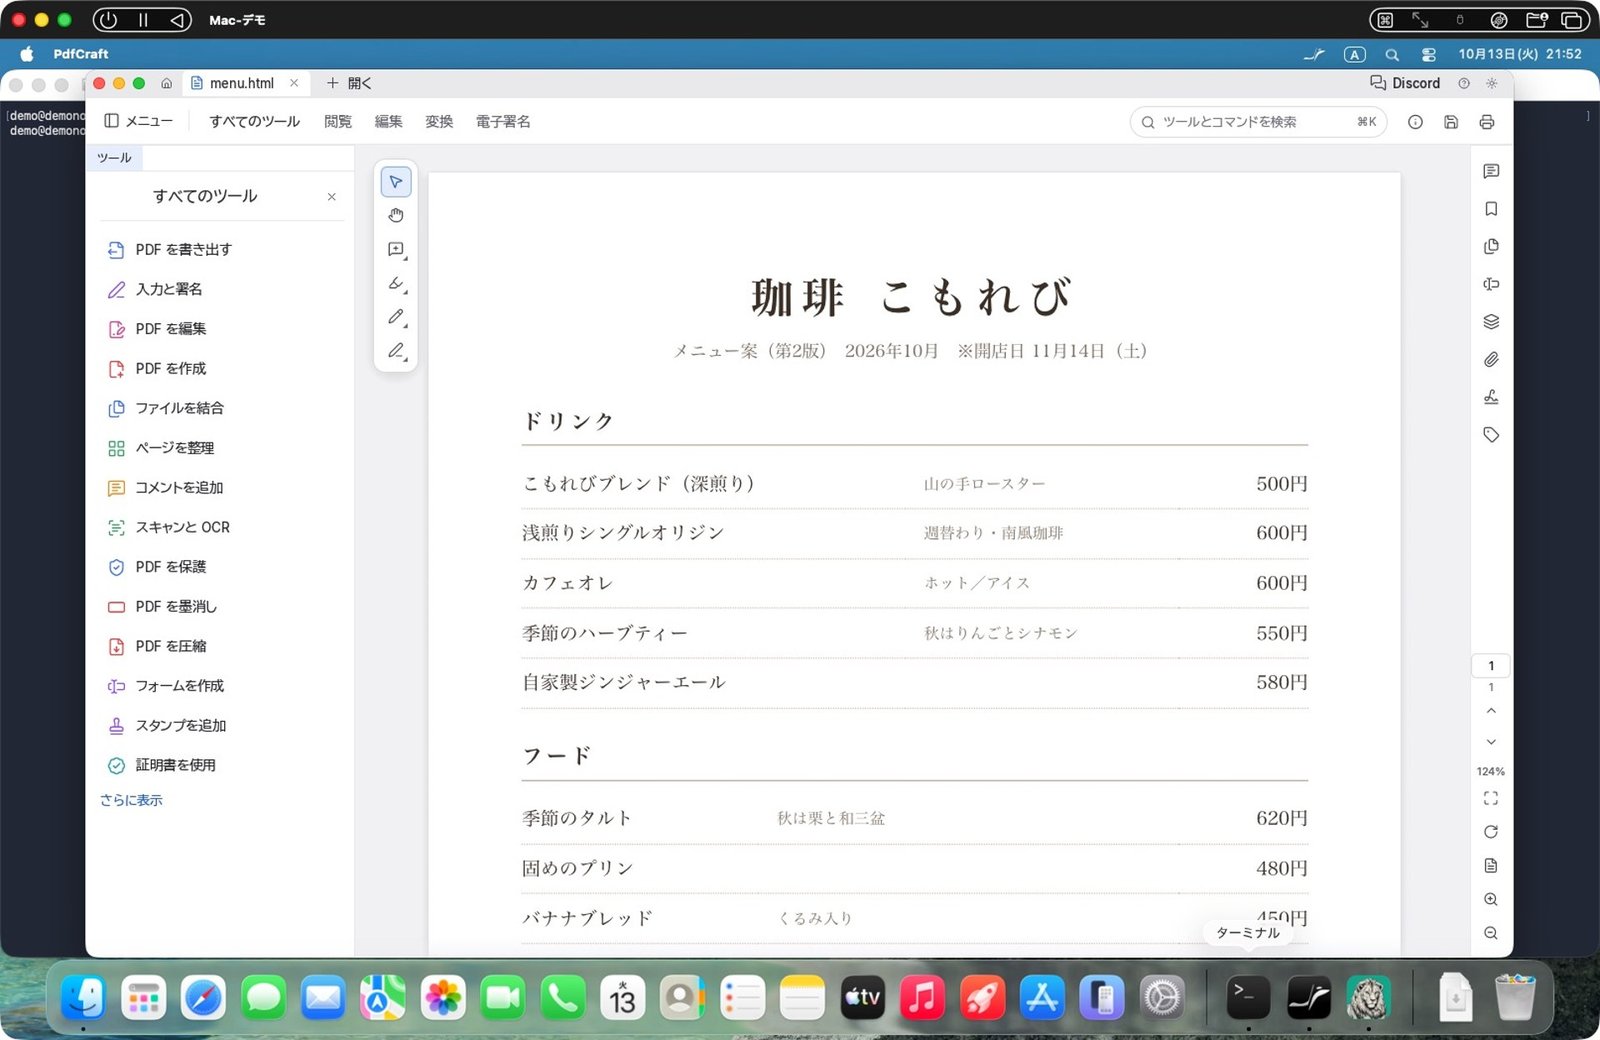Select the pencil drawing tool
1600x1040 pixels.
396,318
